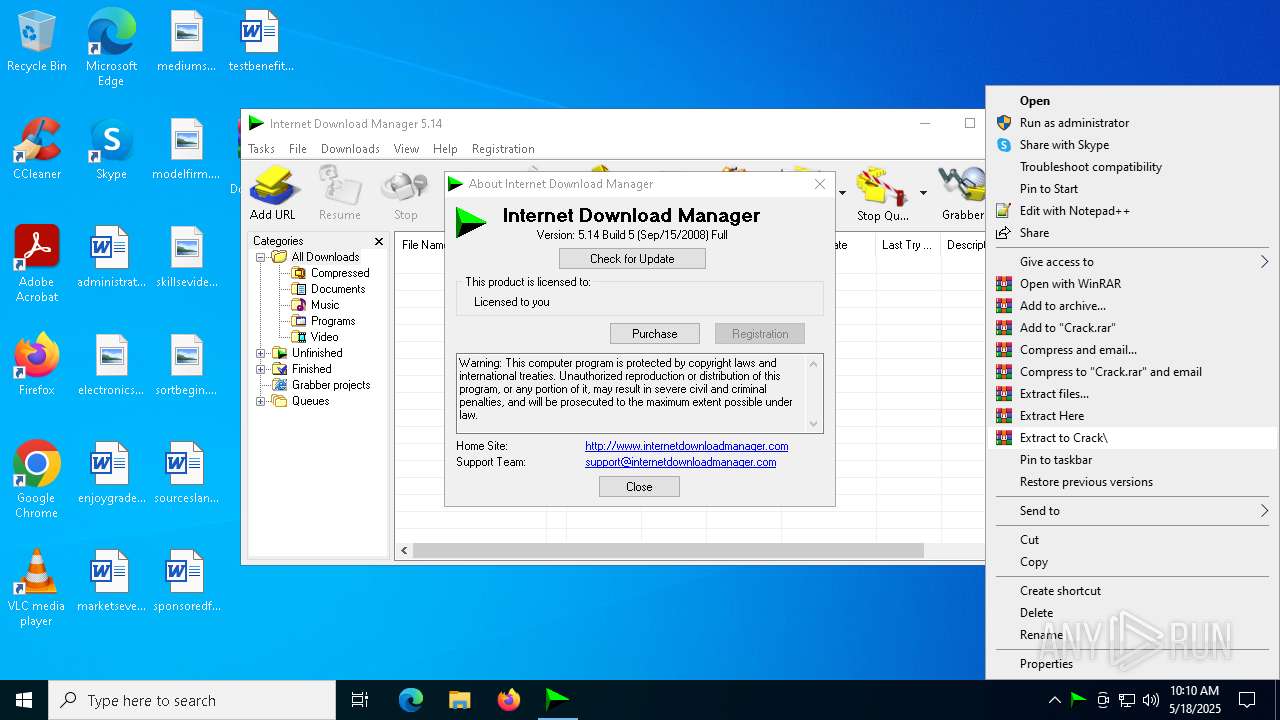This screenshot has width=1280, height=720.
Task: Choose Properties in context menu
Action: point(1132,664)
